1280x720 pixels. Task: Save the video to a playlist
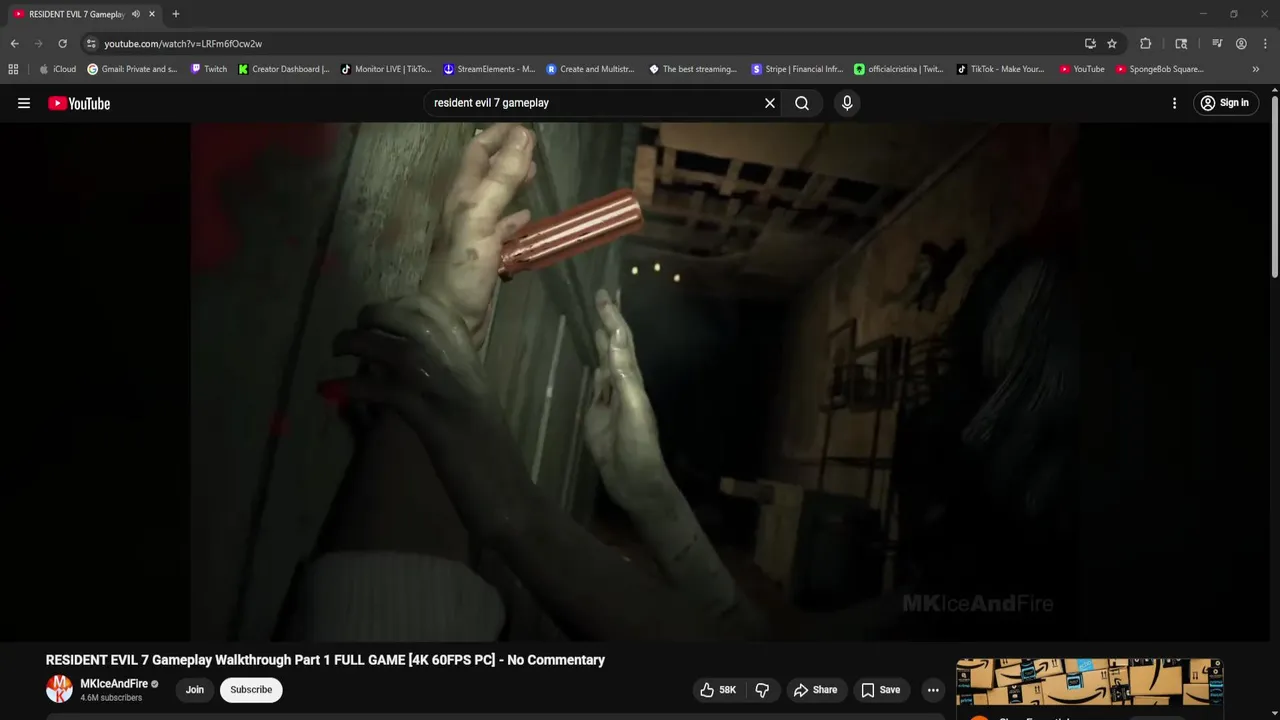881,690
